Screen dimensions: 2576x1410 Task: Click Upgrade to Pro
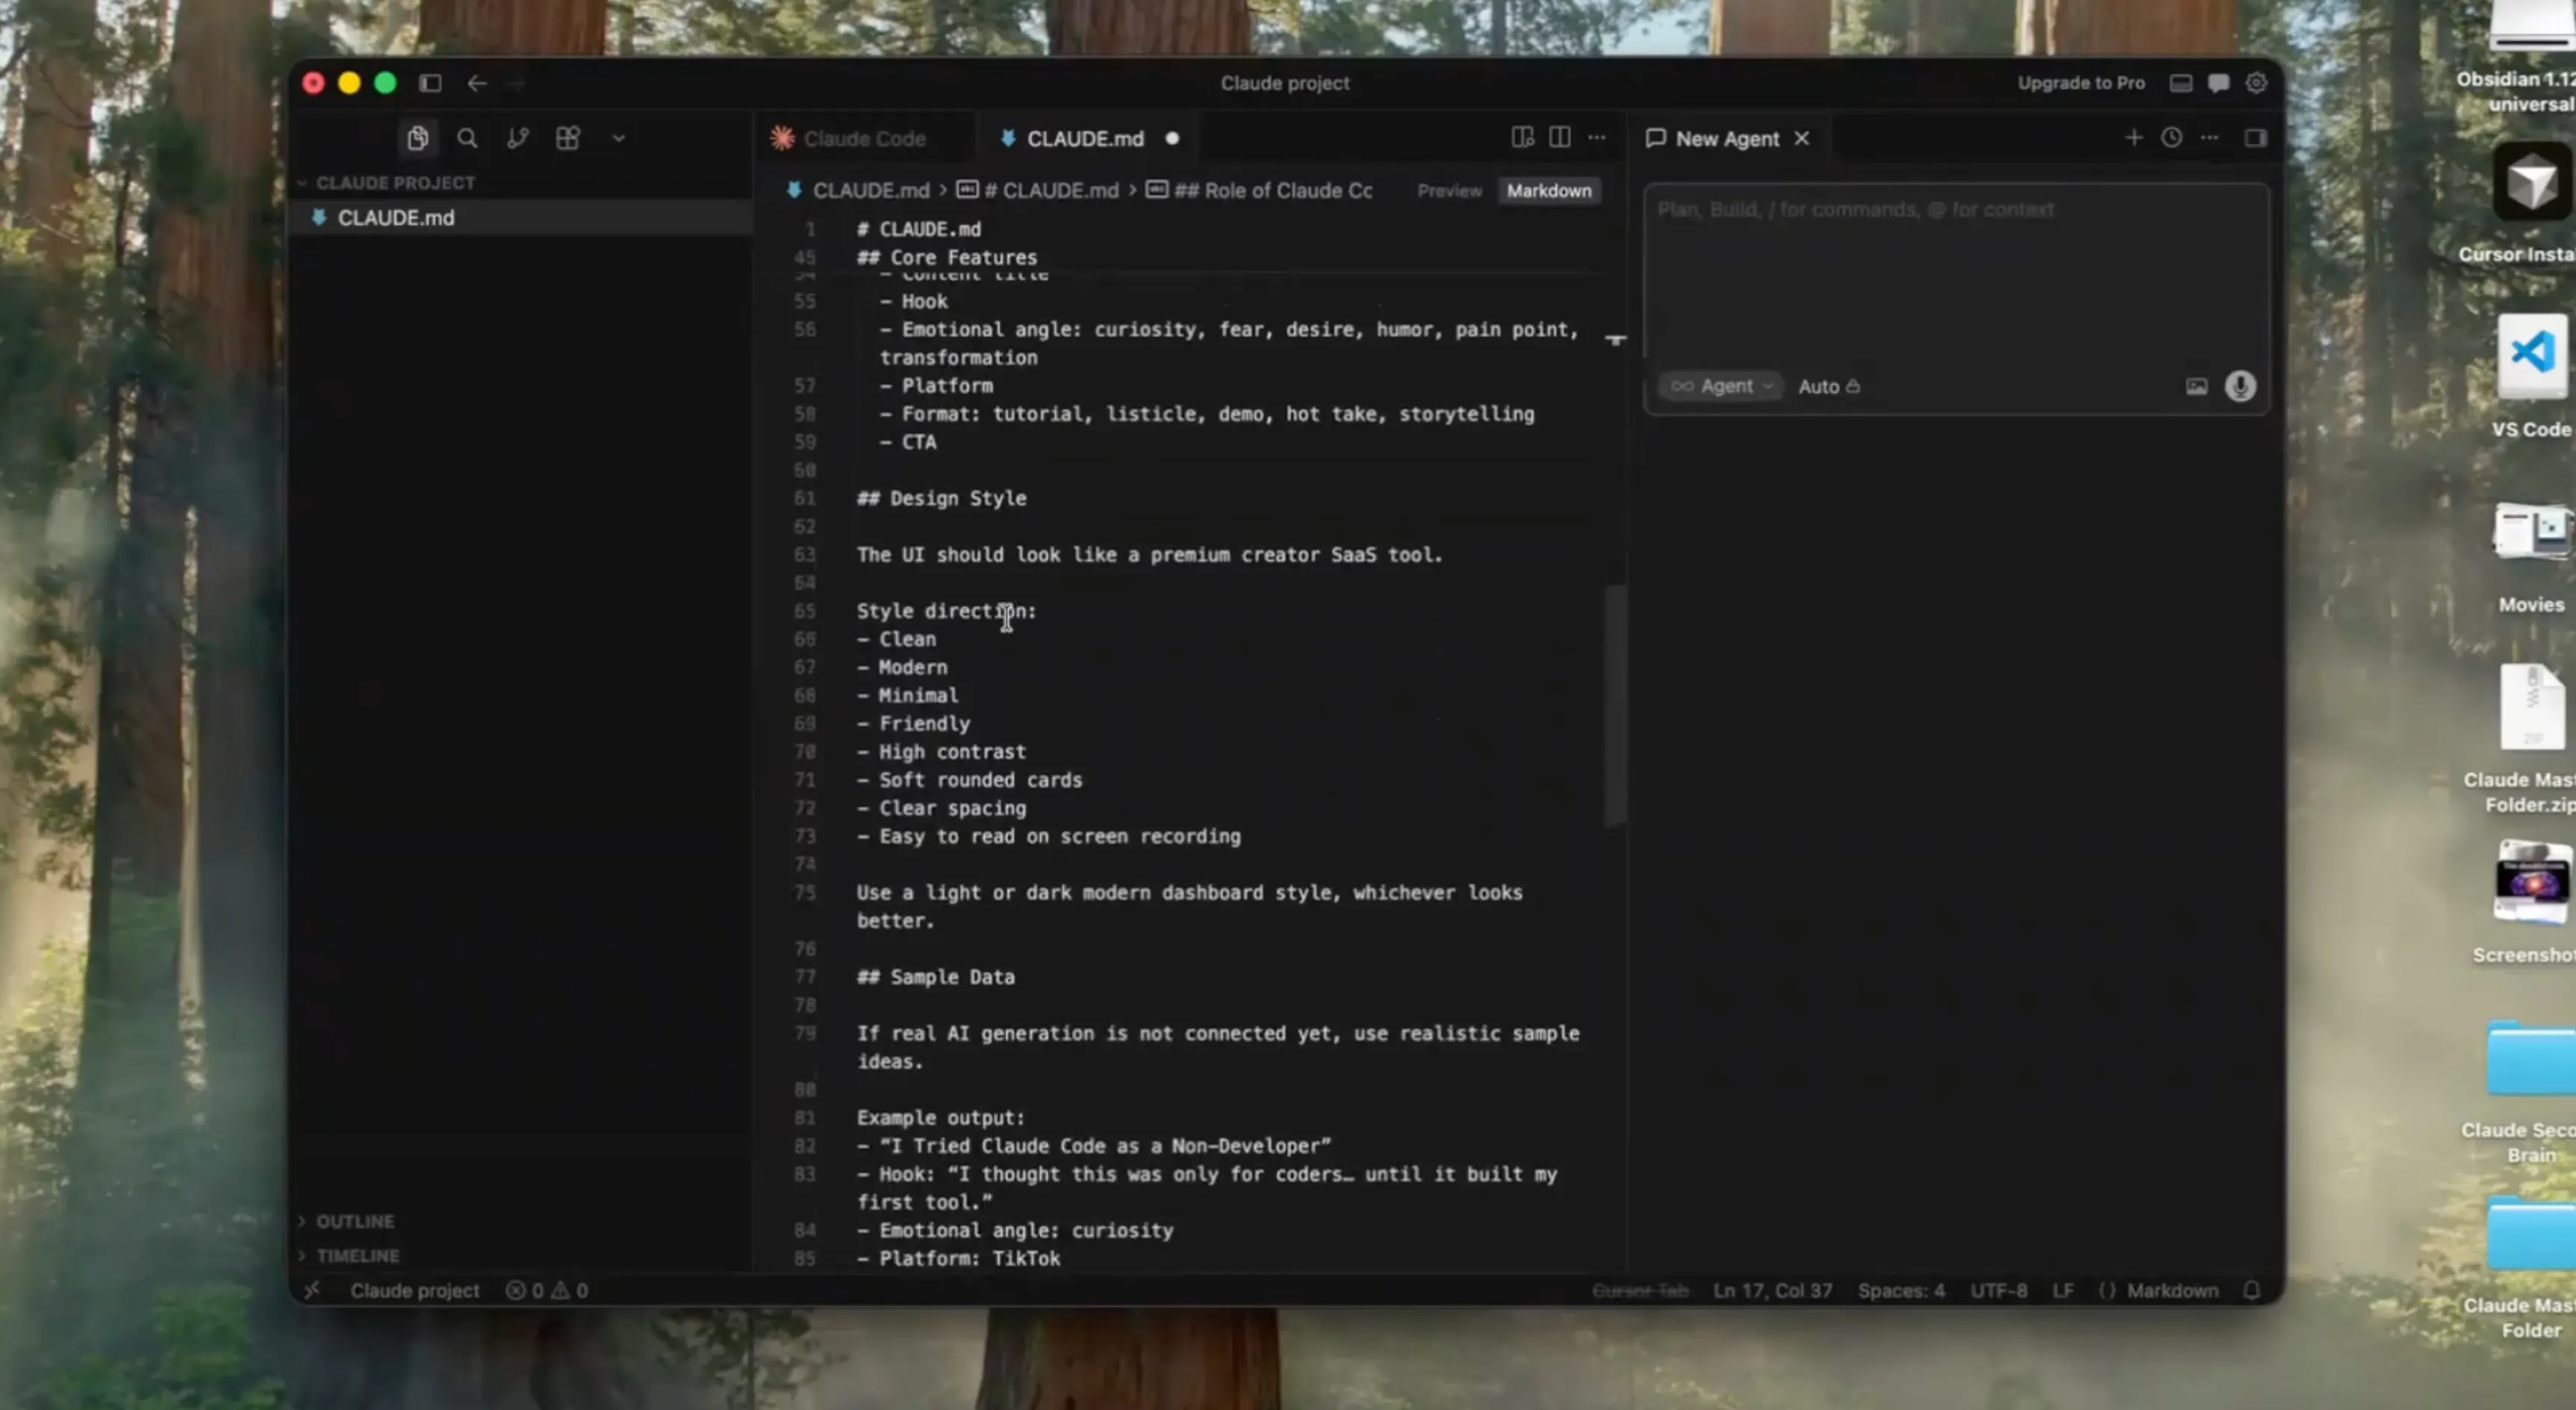coord(2081,83)
